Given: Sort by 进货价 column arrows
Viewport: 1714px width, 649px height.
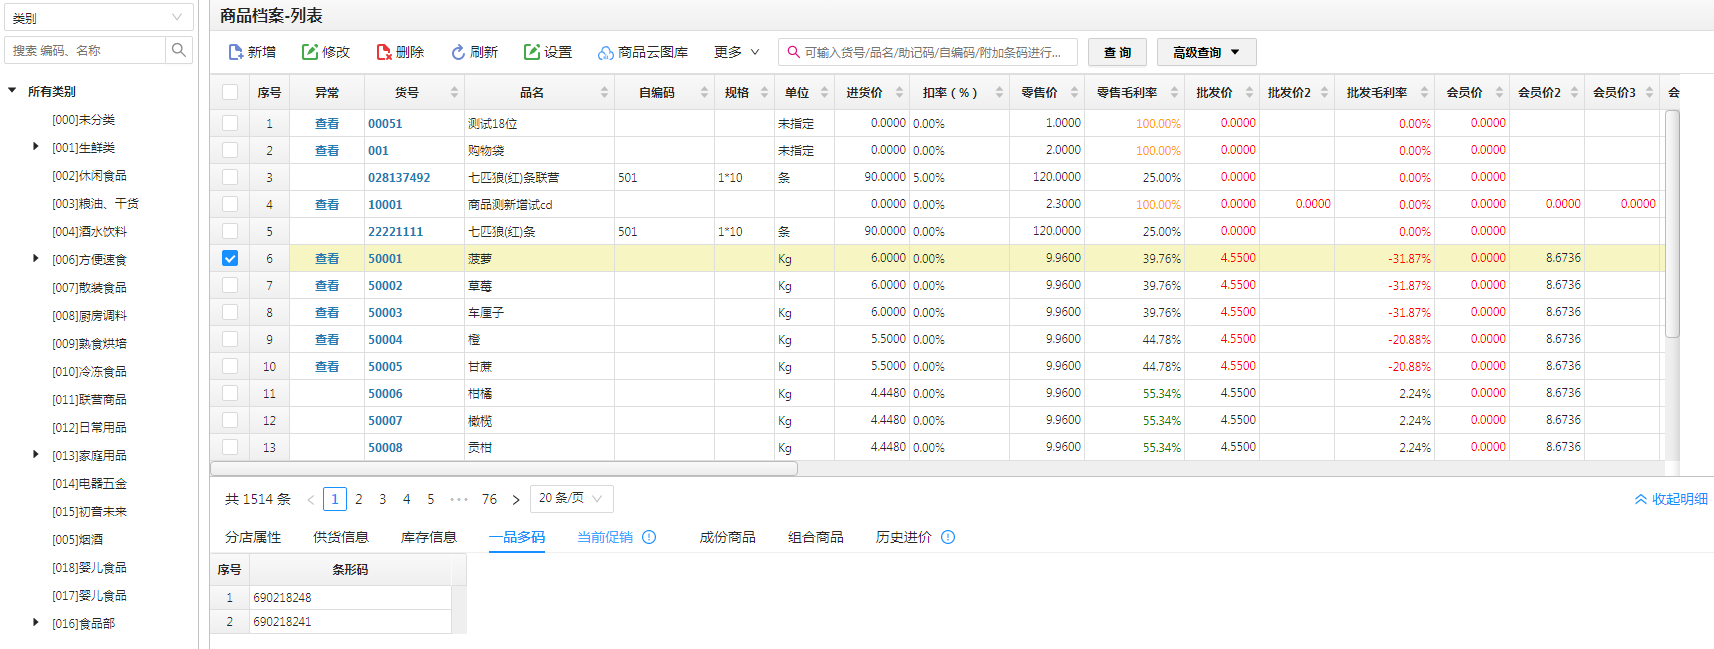Looking at the screenshot, I should [x=899, y=92].
